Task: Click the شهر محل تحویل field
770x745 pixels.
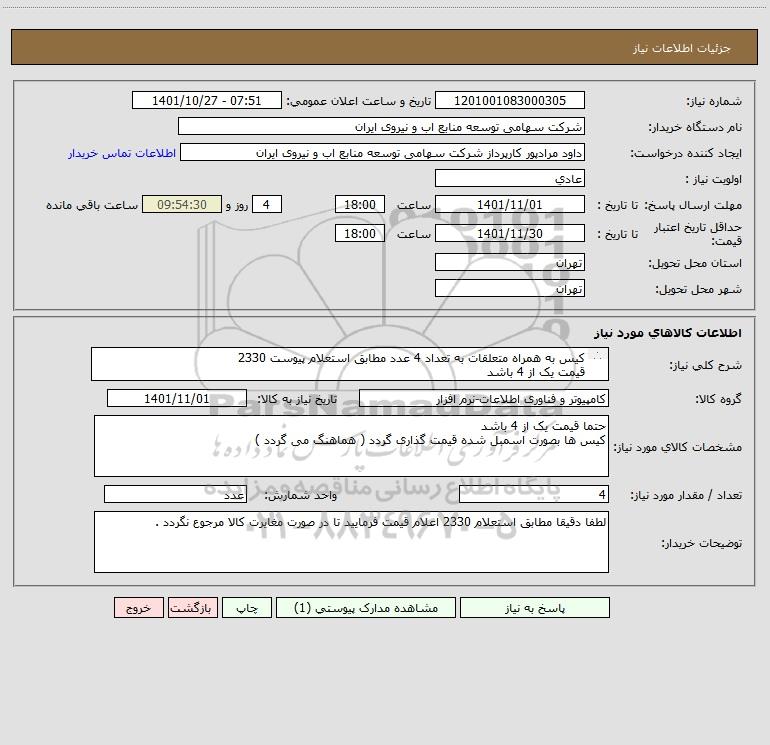Action: (510, 289)
